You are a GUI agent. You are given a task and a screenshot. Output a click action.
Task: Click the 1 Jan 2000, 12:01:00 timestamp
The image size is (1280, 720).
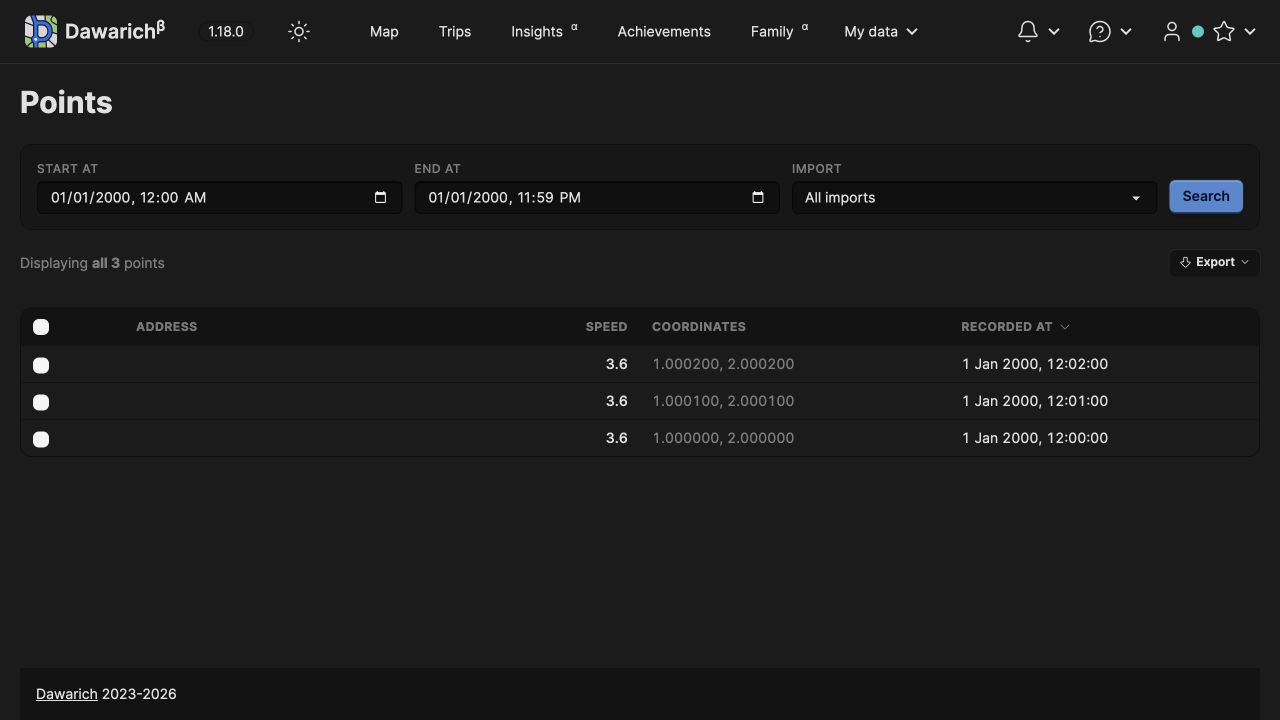pos(1035,401)
